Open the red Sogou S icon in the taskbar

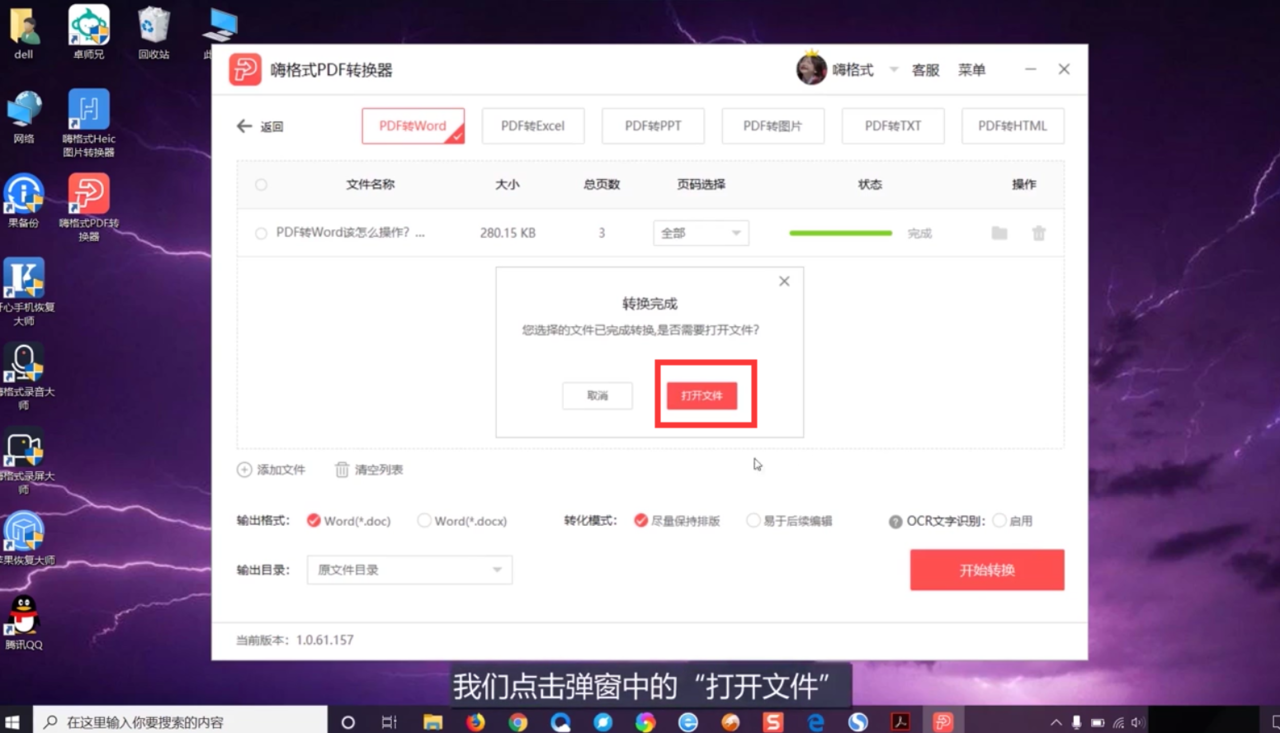point(773,722)
